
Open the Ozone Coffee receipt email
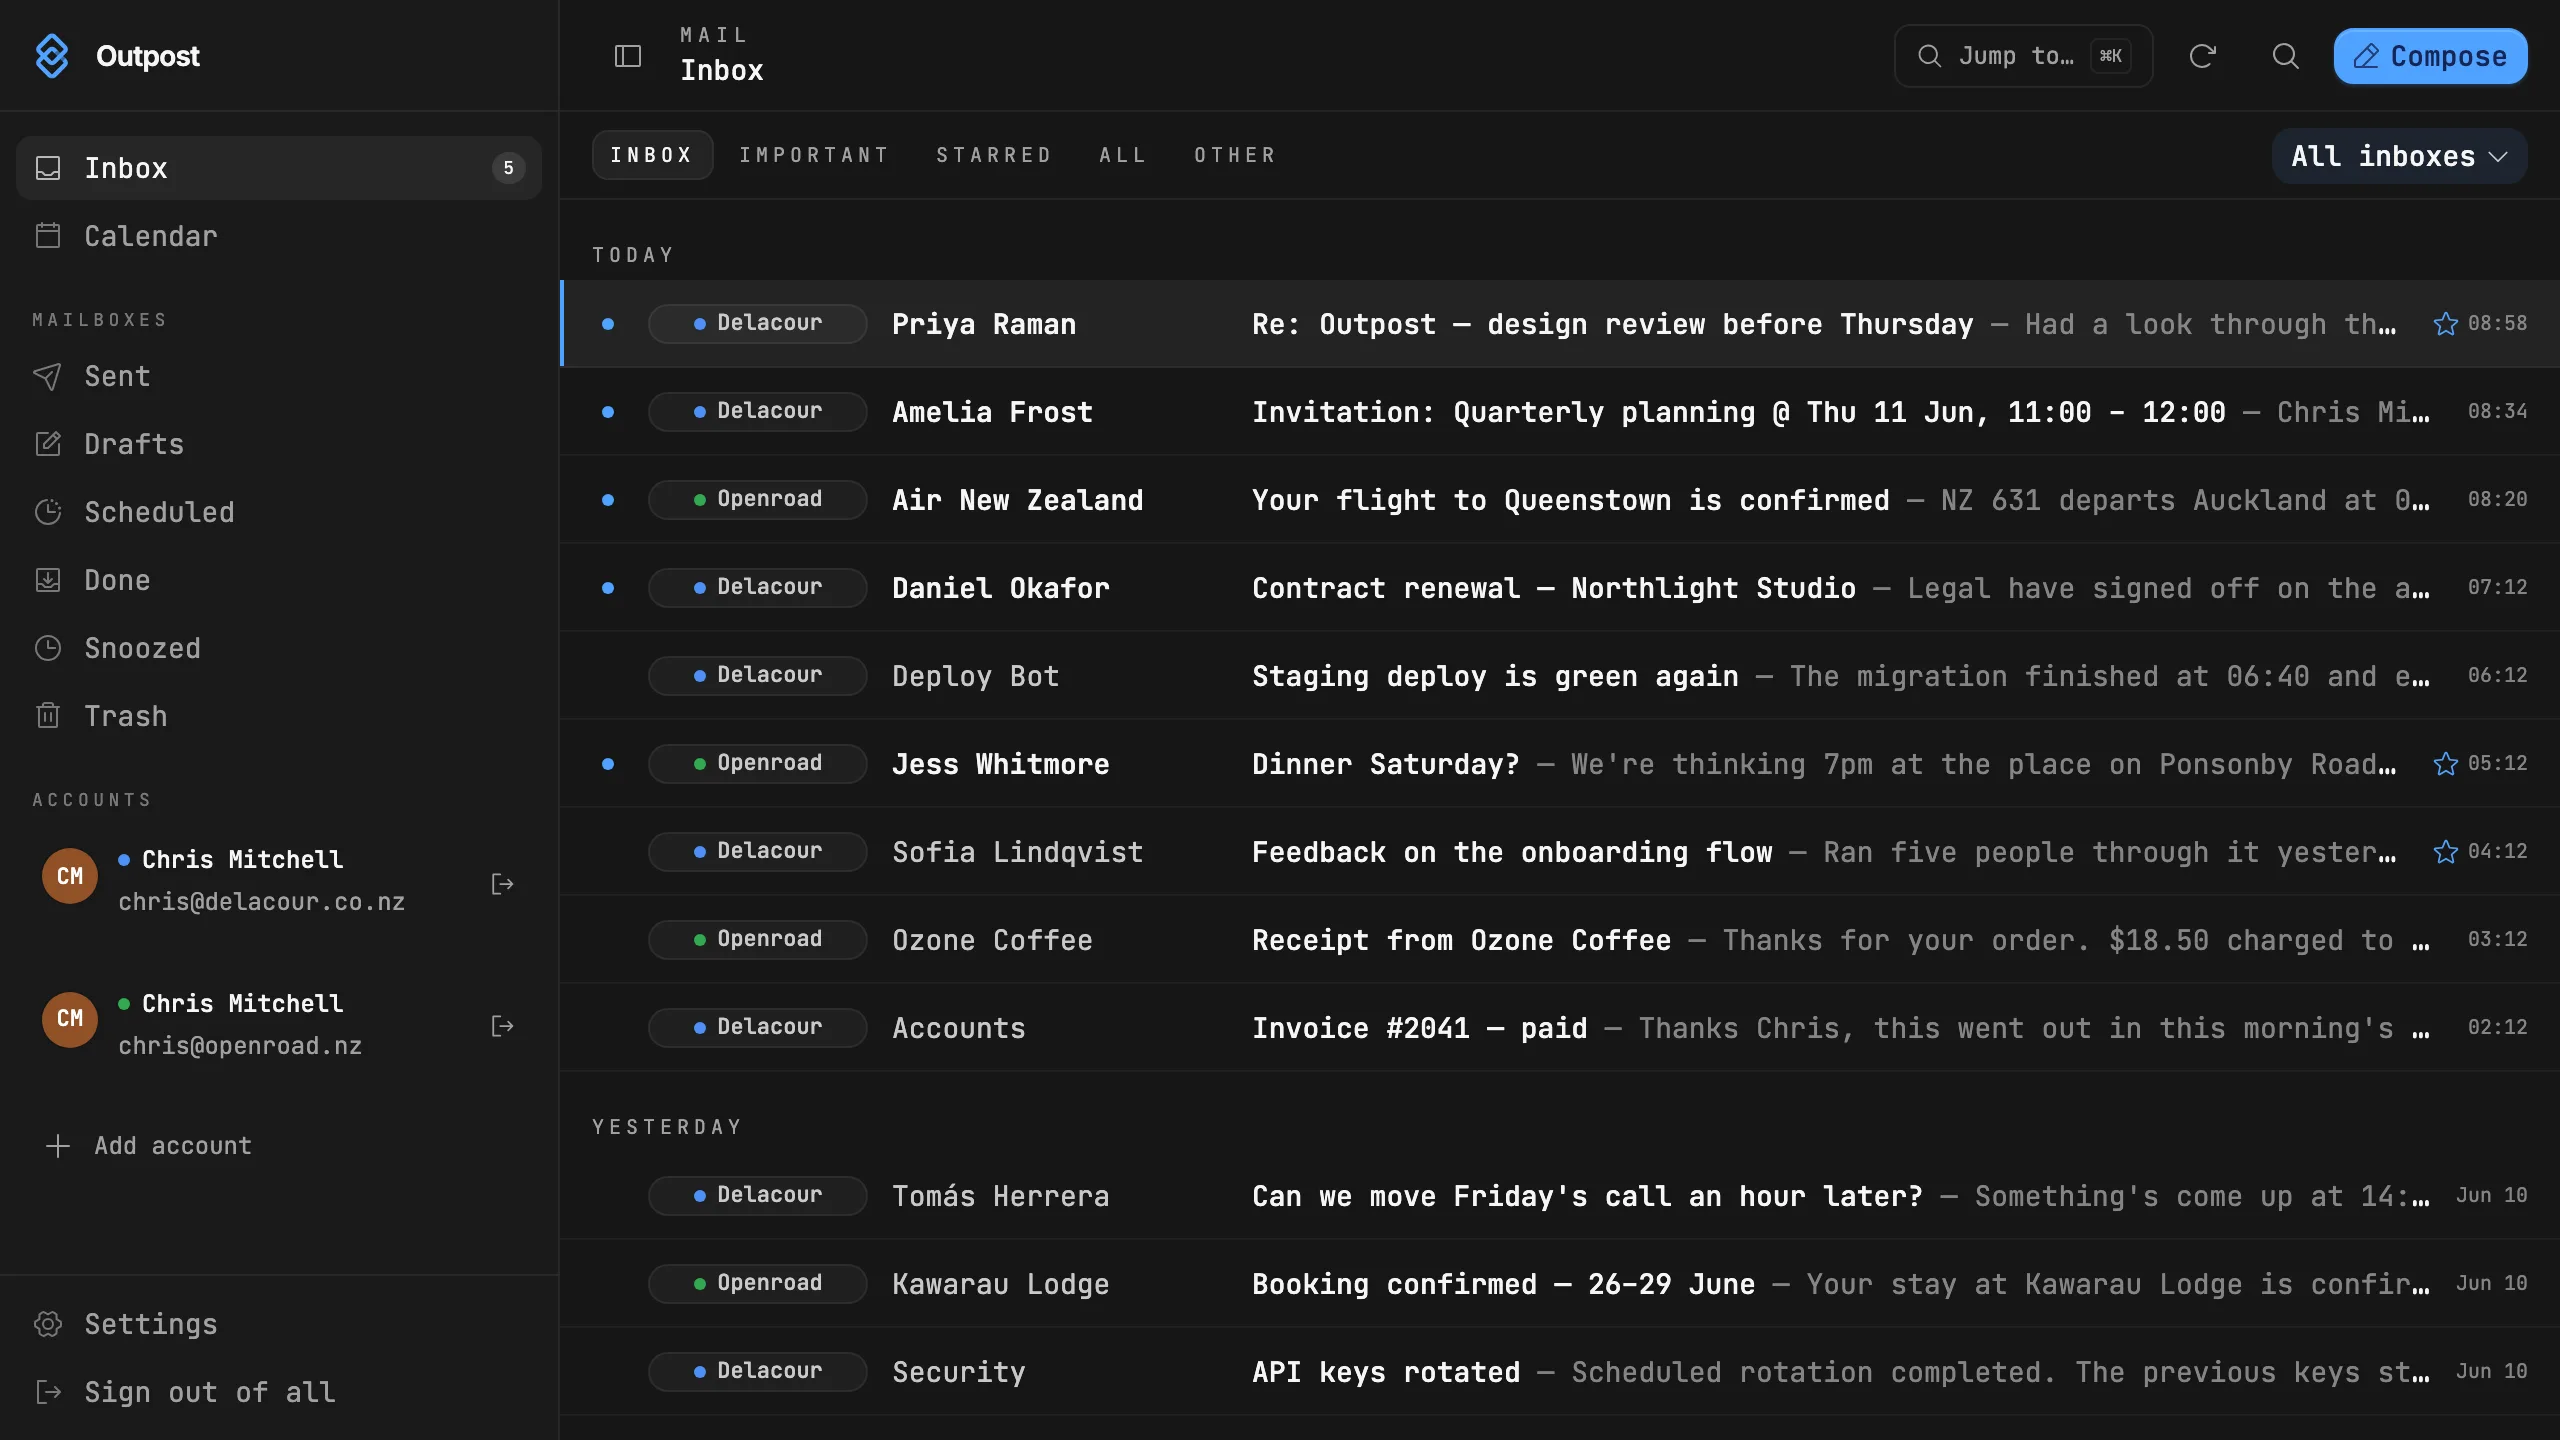tap(1559, 940)
